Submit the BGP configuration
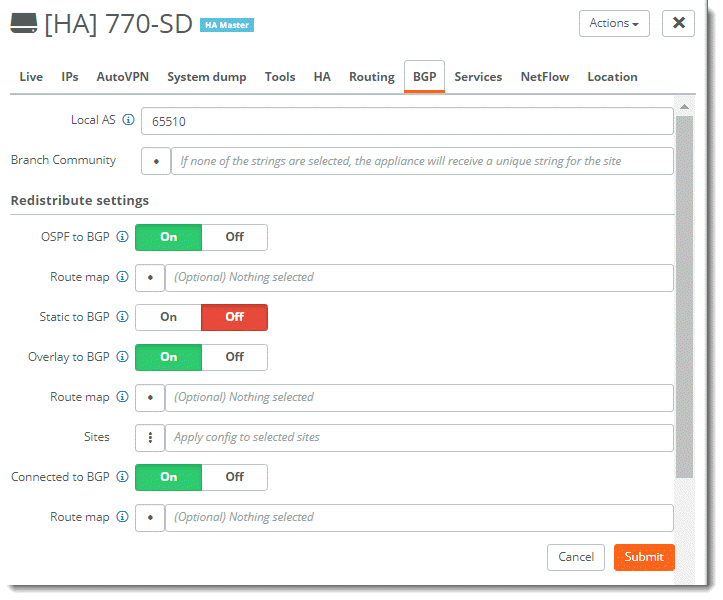This screenshot has width=723, height=600. coord(643,557)
